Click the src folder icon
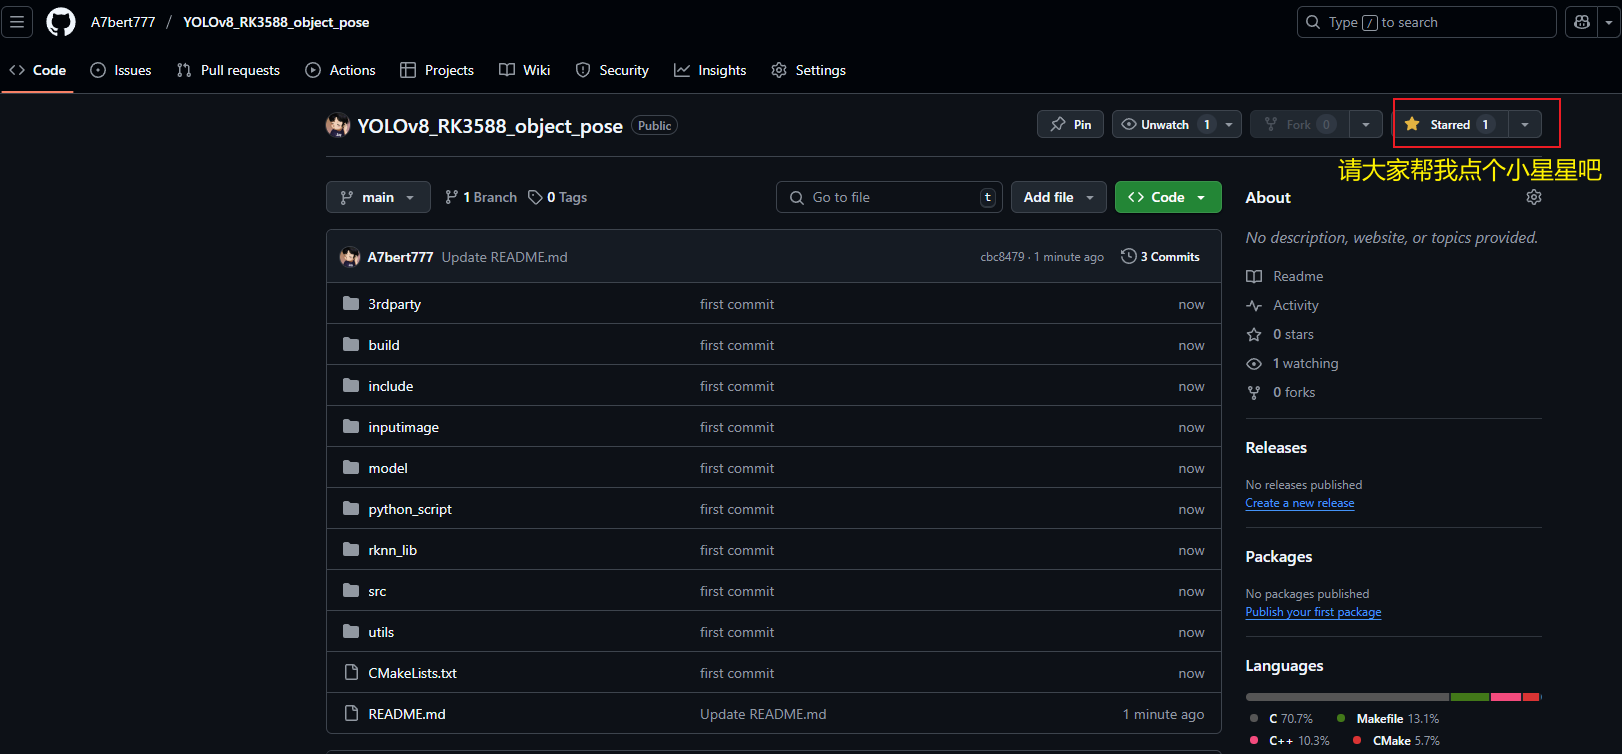 pos(351,590)
